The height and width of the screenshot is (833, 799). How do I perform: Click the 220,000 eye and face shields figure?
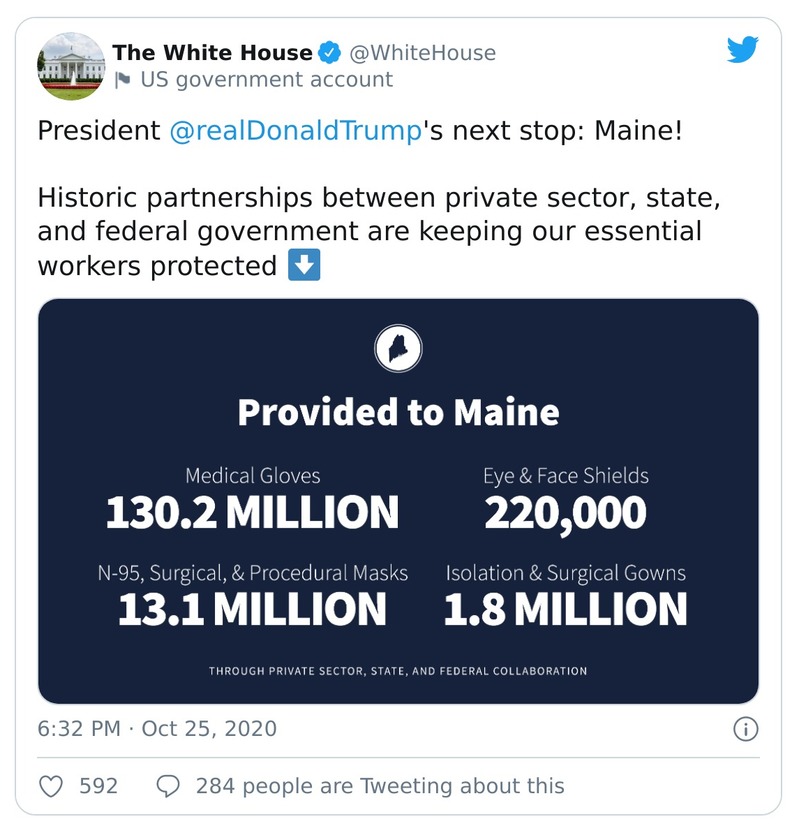[x=565, y=513]
